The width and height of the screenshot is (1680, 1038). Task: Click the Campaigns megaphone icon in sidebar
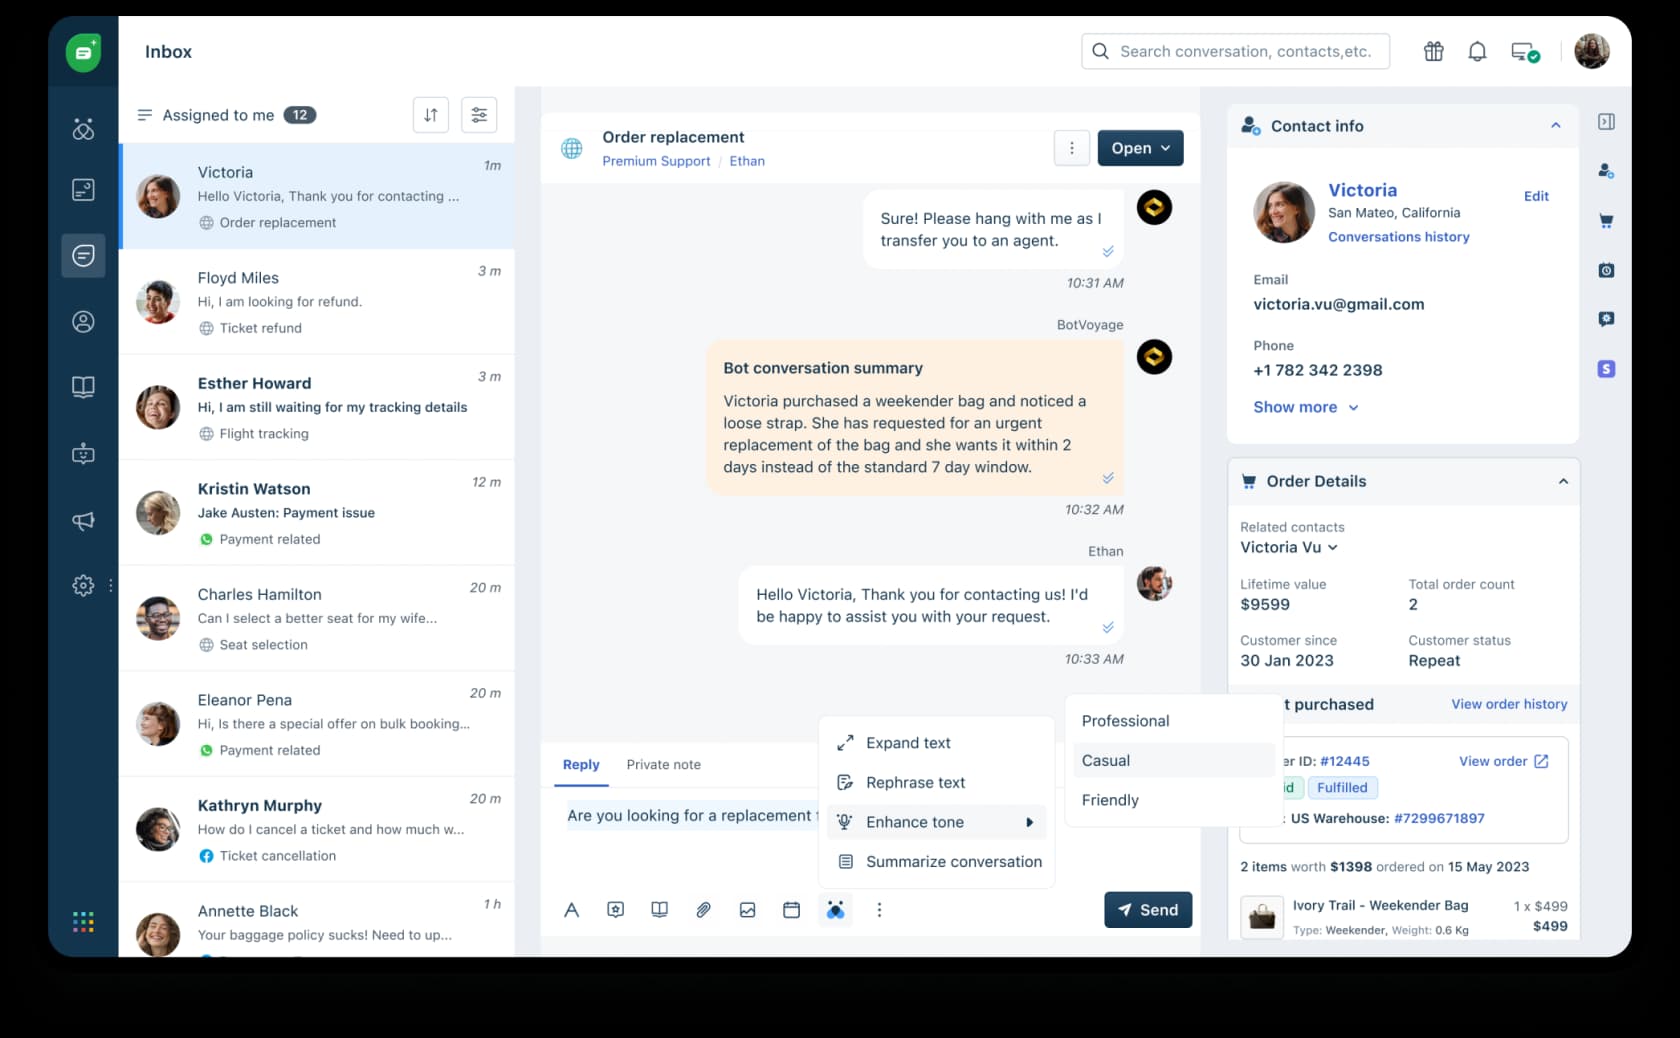(x=83, y=521)
